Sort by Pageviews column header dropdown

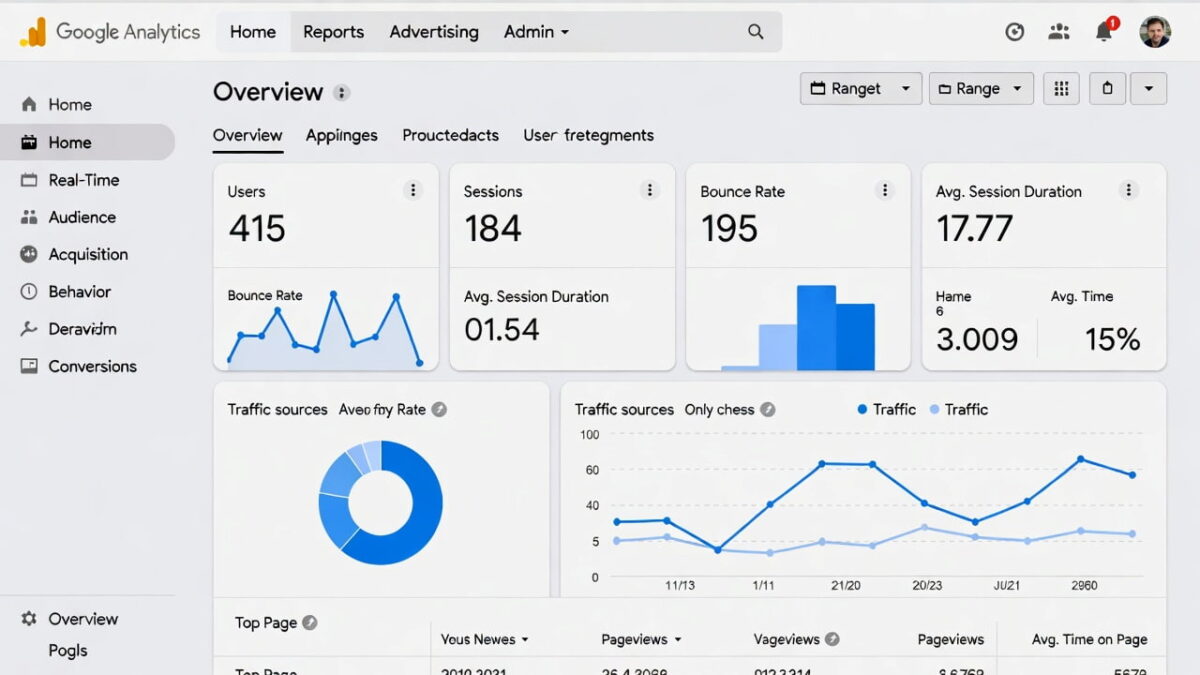[x=641, y=639]
